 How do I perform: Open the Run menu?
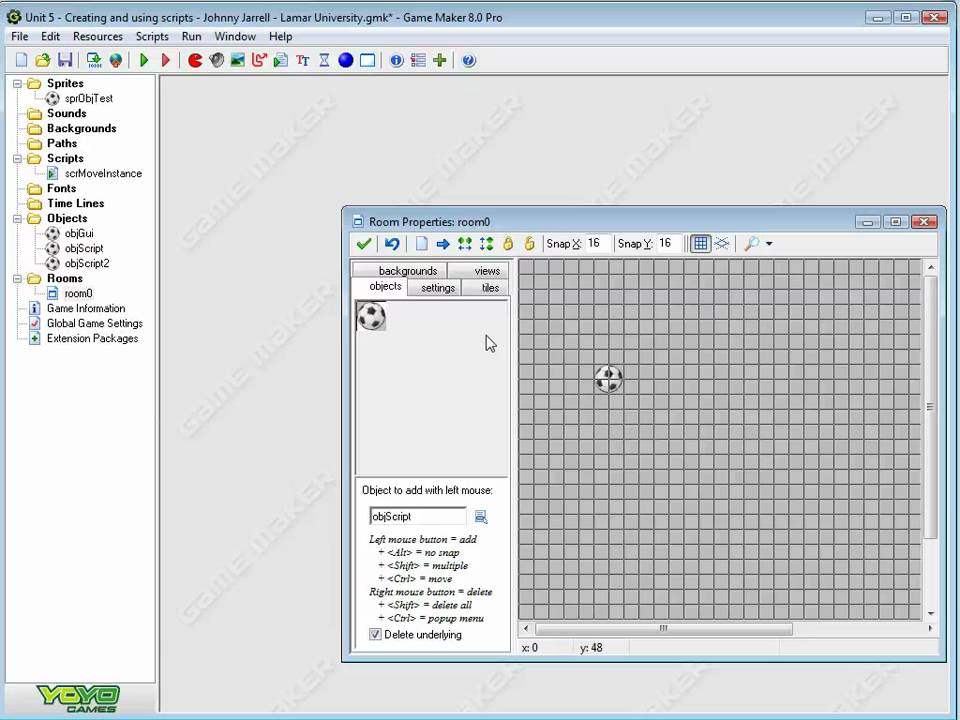[192, 36]
